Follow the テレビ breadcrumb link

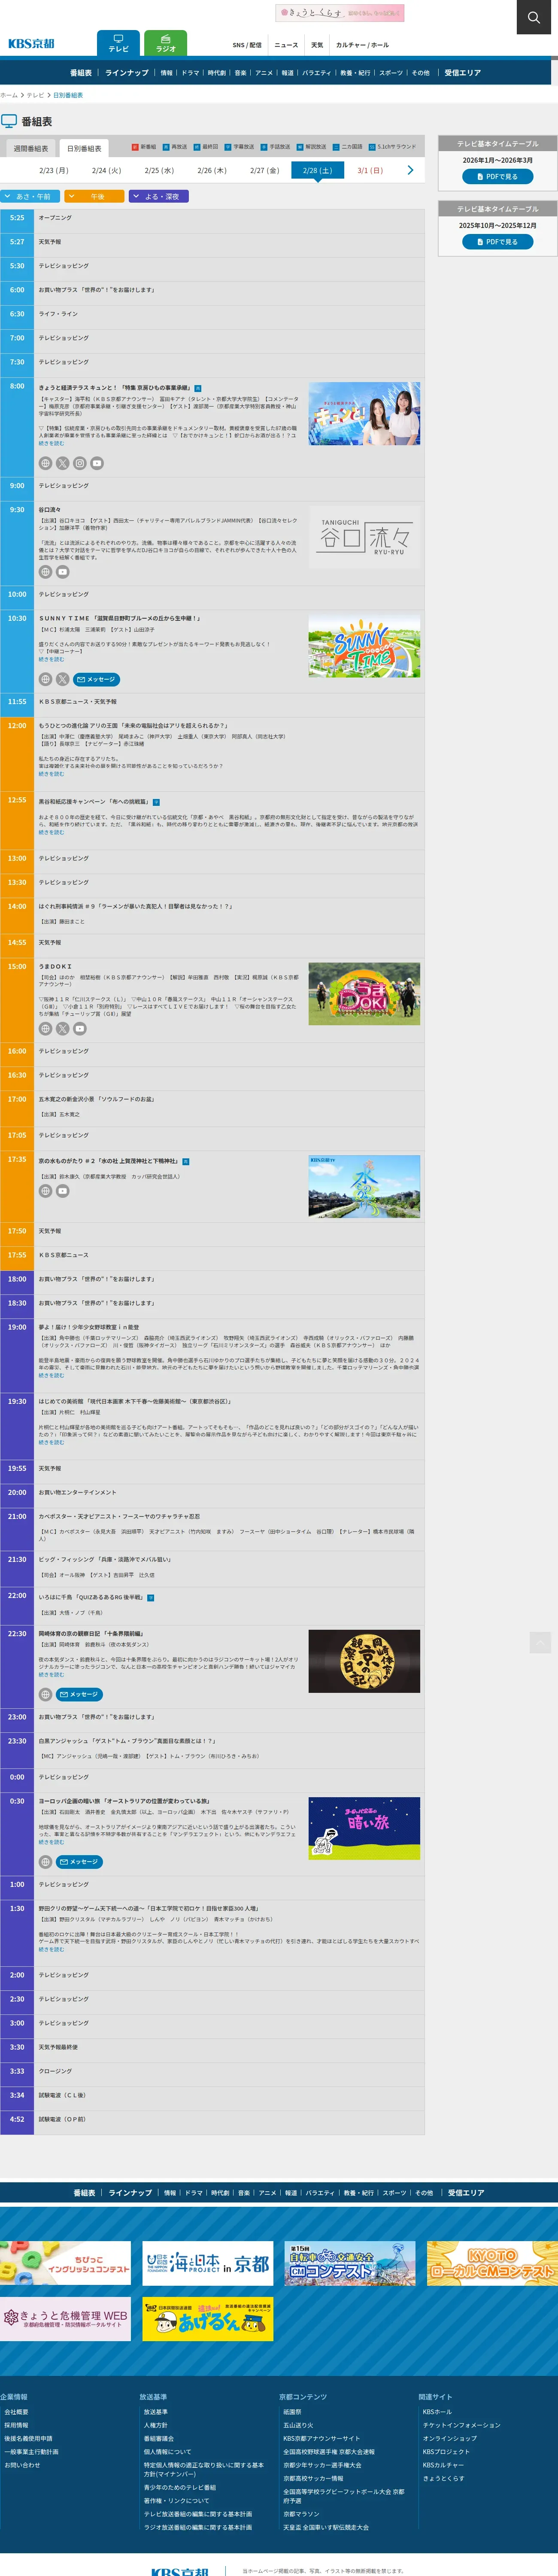pyautogui.click(x=35, y=95)
